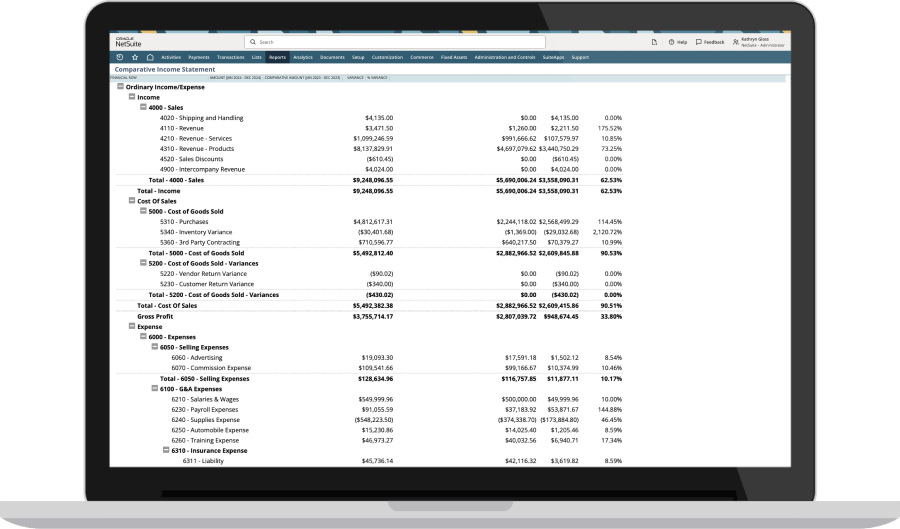Go to the Home house icon
This screenshot has height=529, width=900.
150,57
